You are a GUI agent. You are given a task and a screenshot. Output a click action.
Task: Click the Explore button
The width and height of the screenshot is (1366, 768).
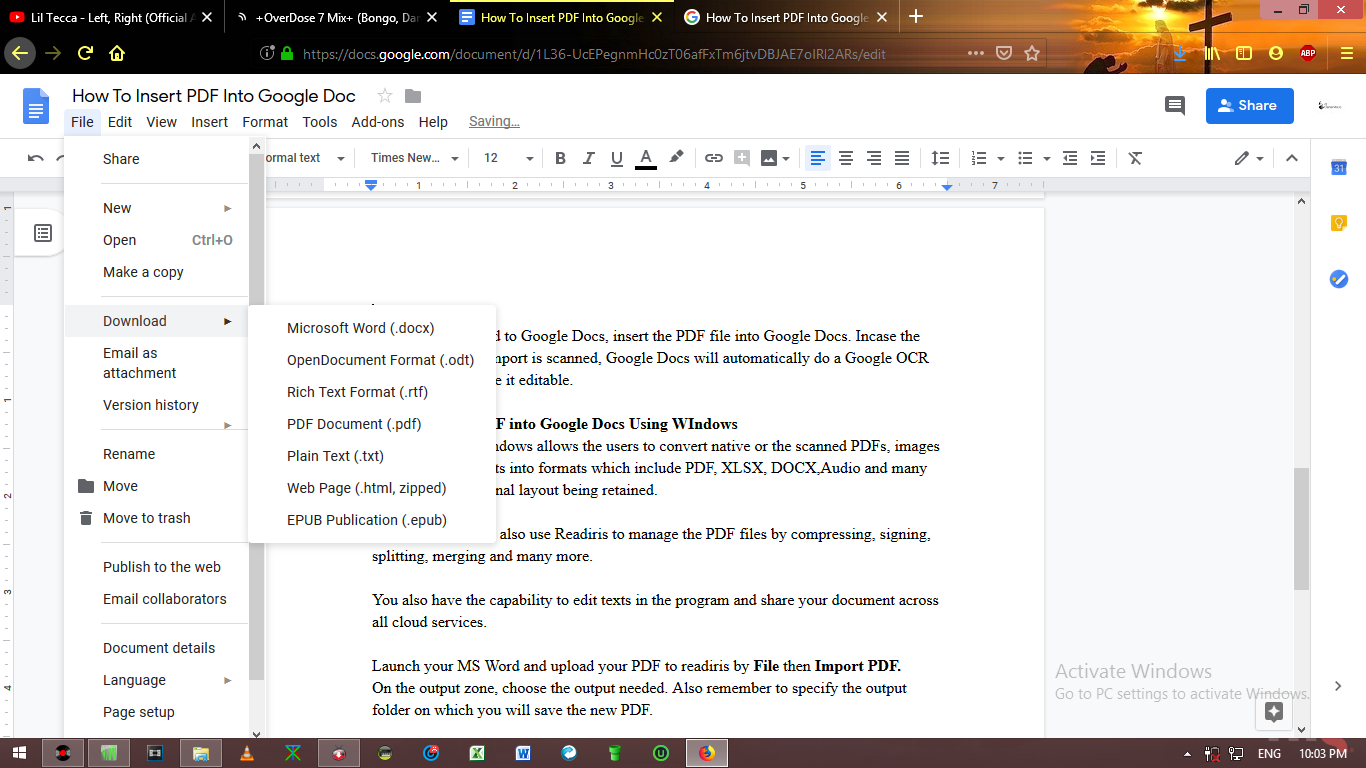click(1273, 711)
